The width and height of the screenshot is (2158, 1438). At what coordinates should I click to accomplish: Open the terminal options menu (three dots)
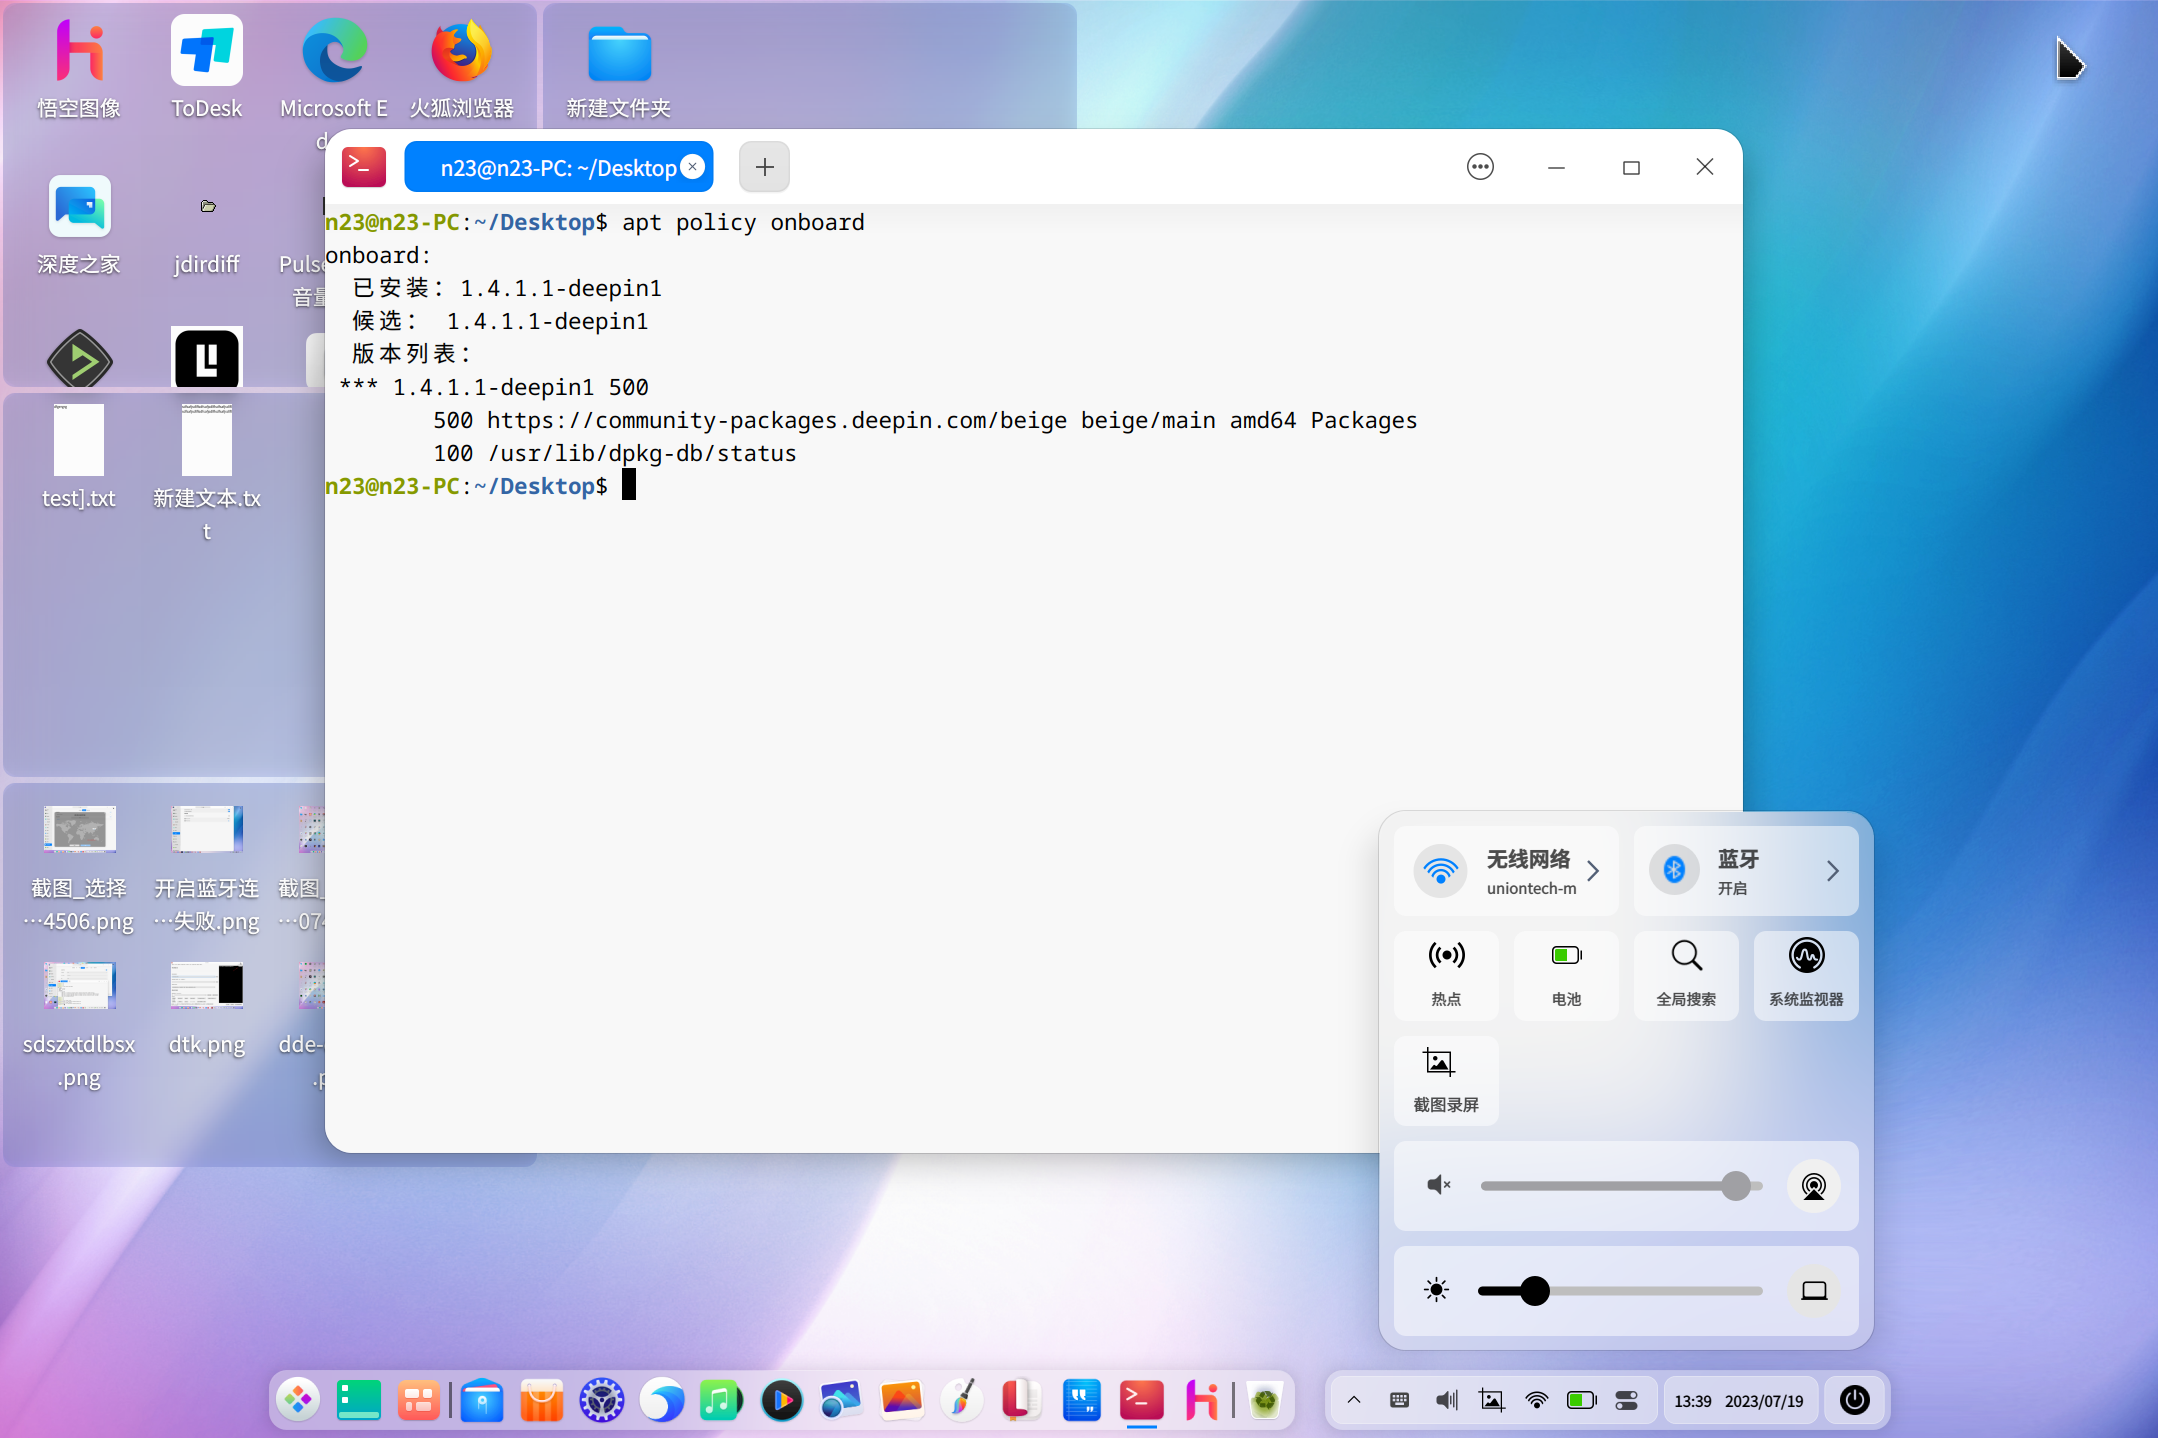click(1480, 166)
